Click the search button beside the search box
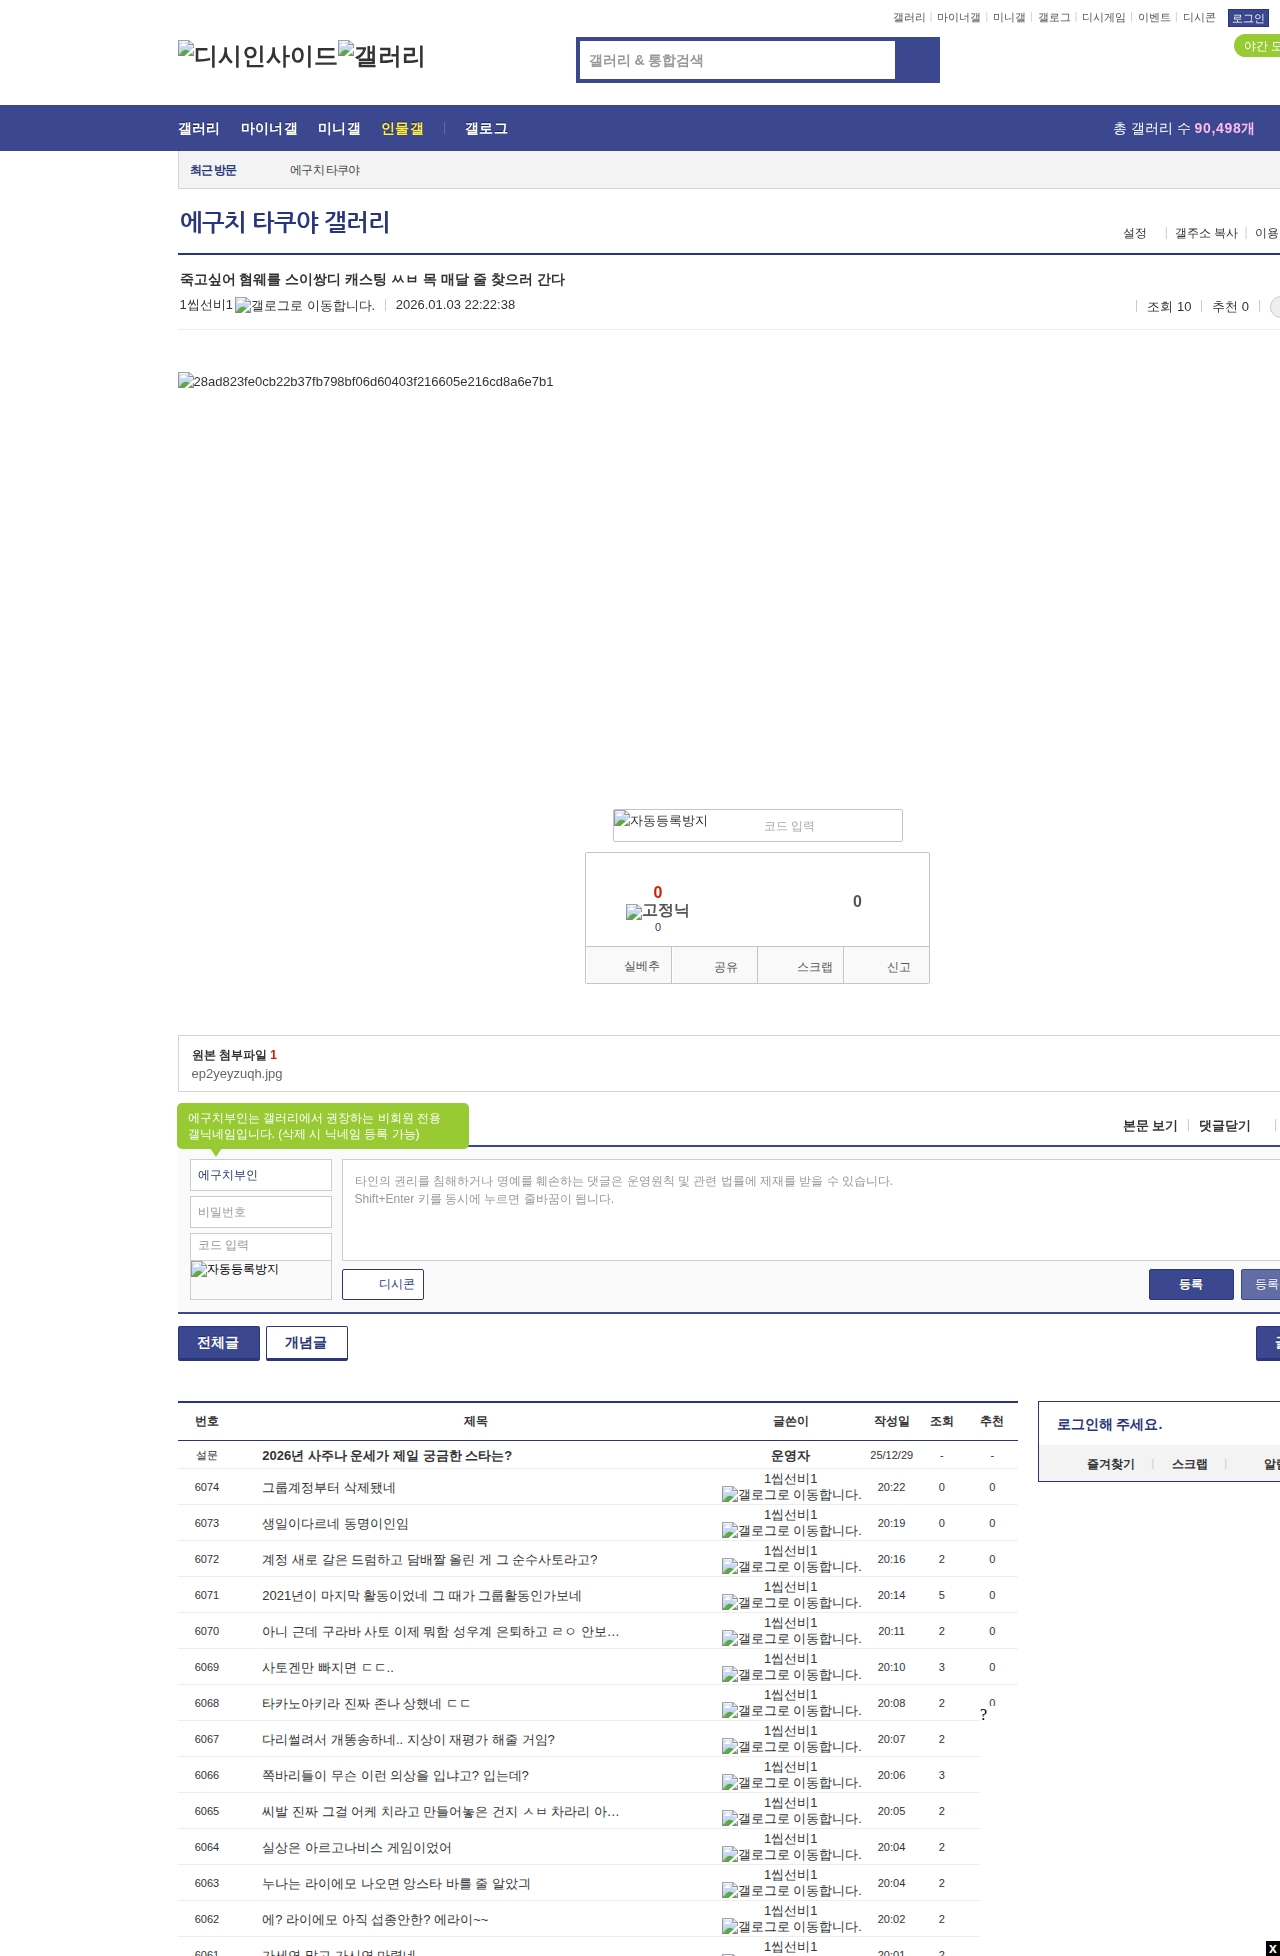Viewport: 1280px width, 1956px height. 917,60
